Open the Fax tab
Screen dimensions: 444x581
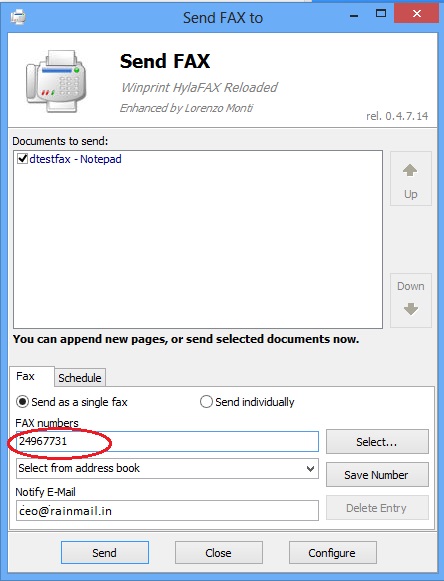26,376
